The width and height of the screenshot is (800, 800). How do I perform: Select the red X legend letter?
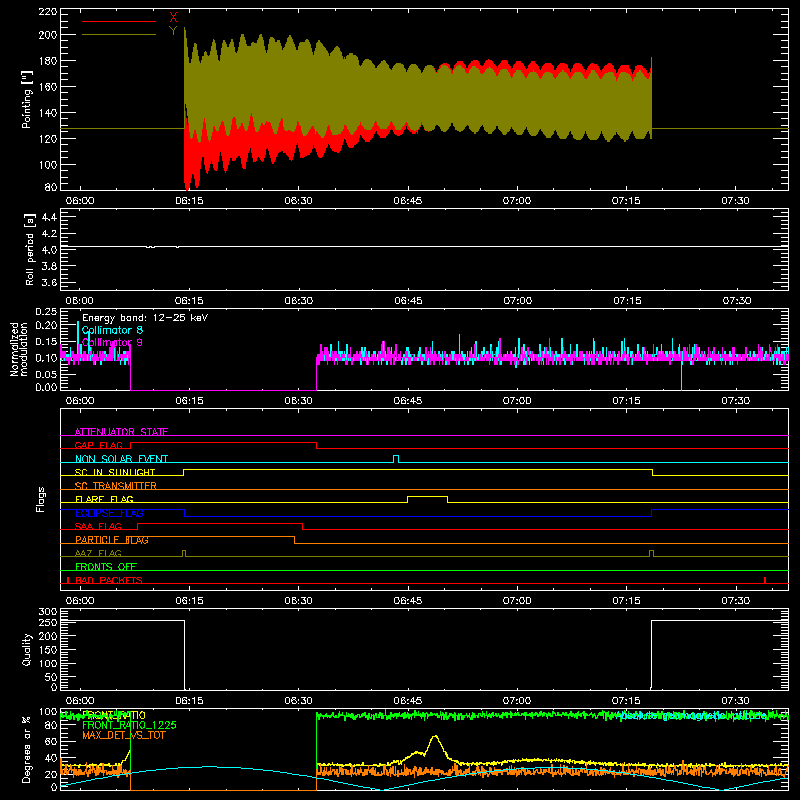pyautogui.click(x=173, y=18)
